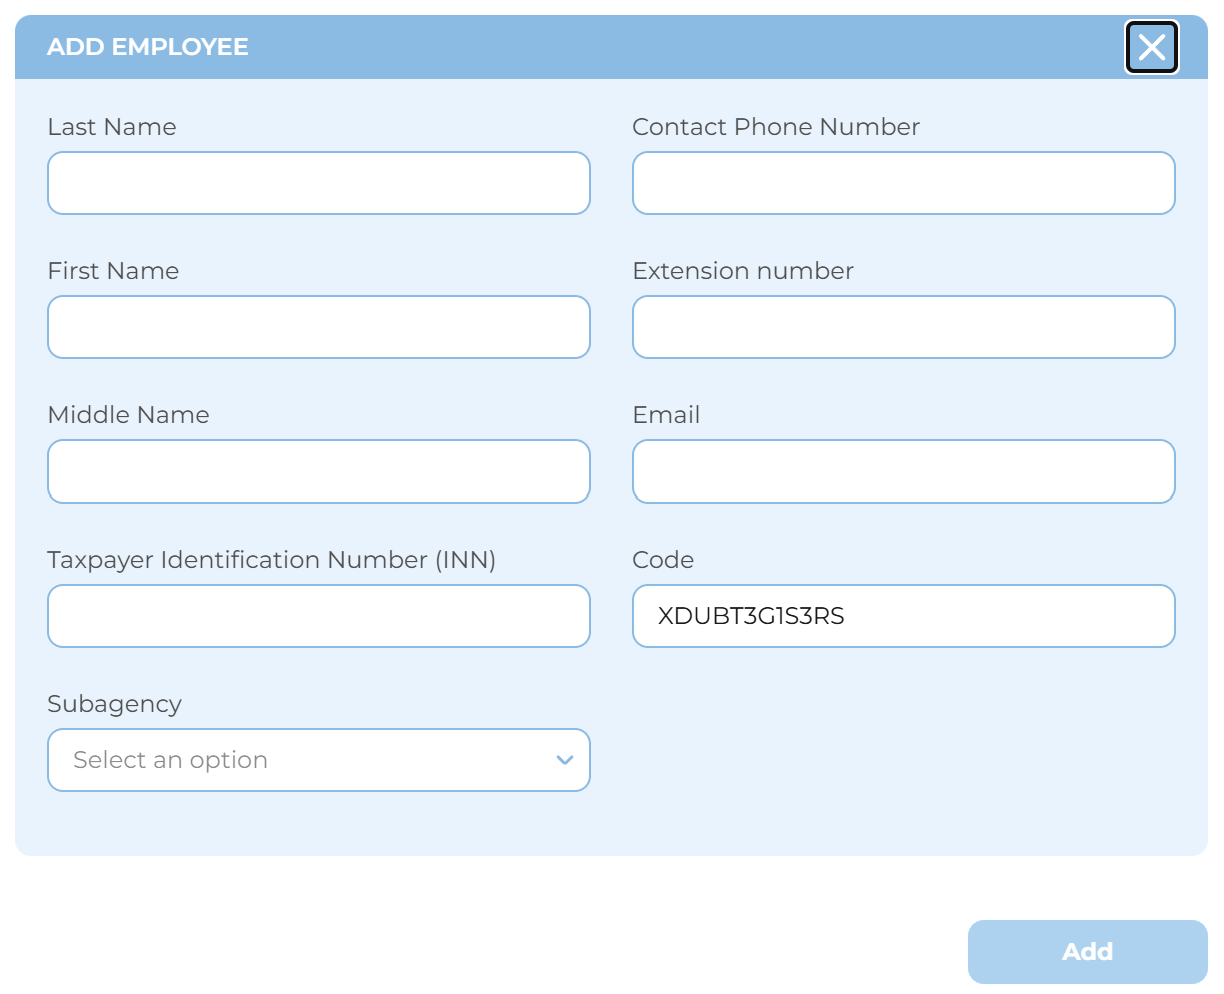Click the 'Email' field label
Viewport: 1224px width, 994px height.
point(666,415)
